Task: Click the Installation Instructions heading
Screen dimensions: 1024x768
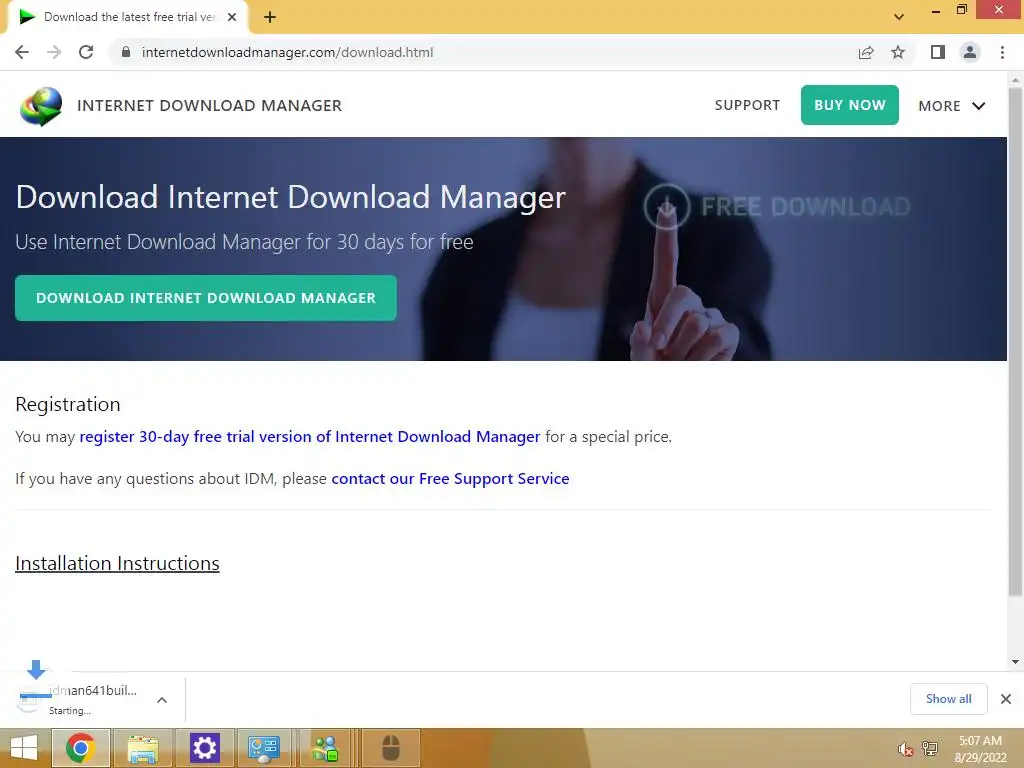Action: pyautogui.click(x=118, y=563)
